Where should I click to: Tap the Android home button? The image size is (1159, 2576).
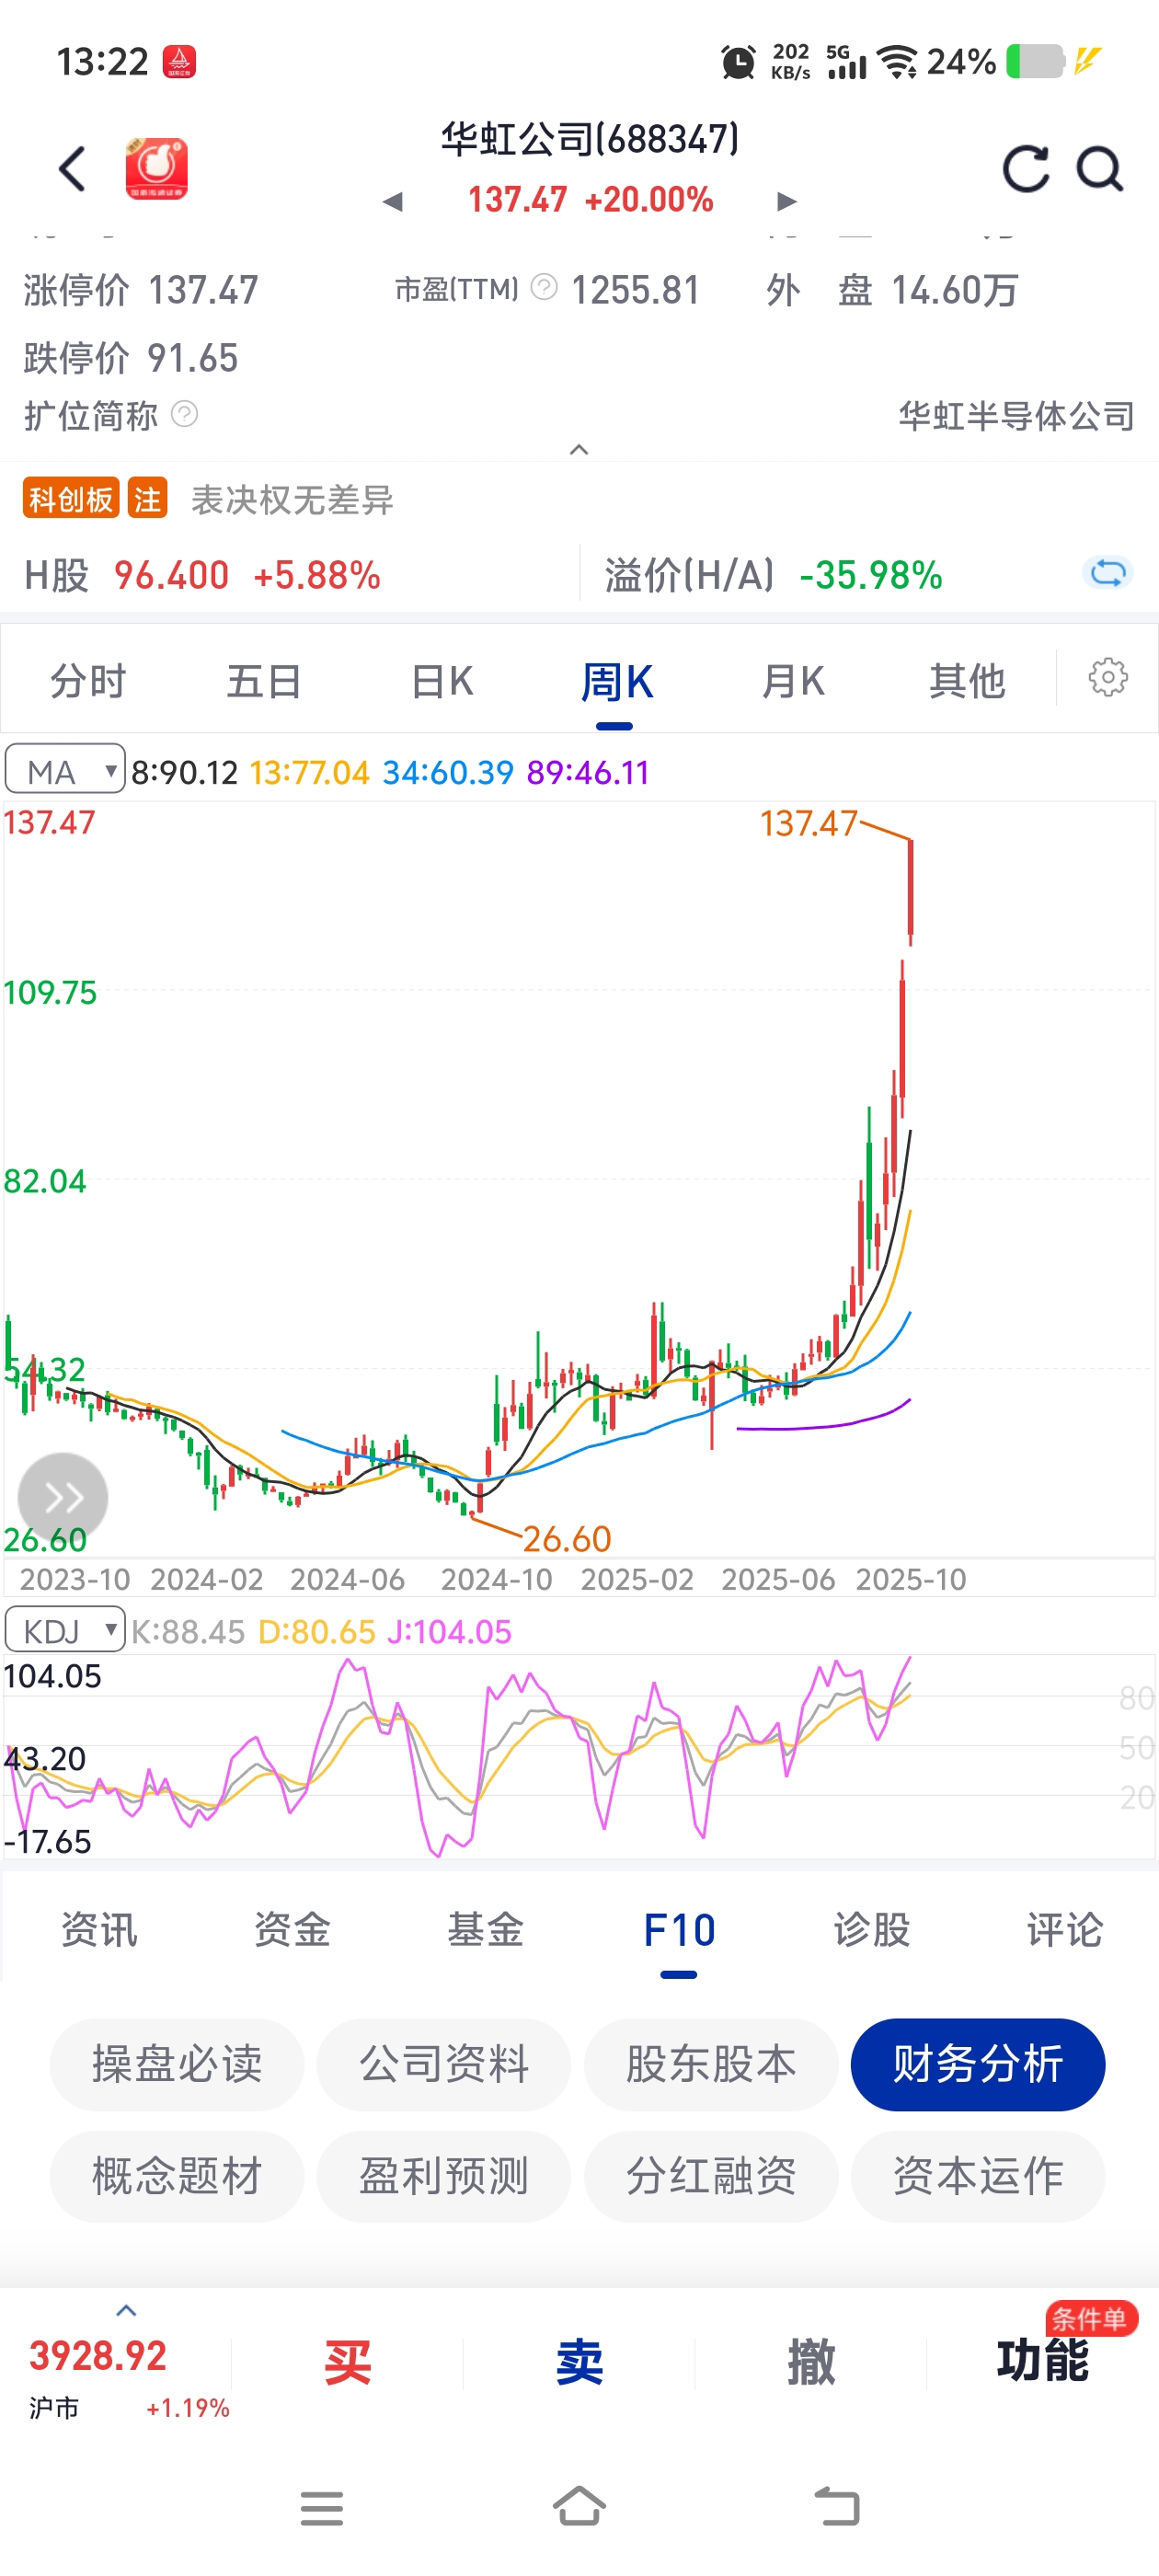[x=579, y=2506]
